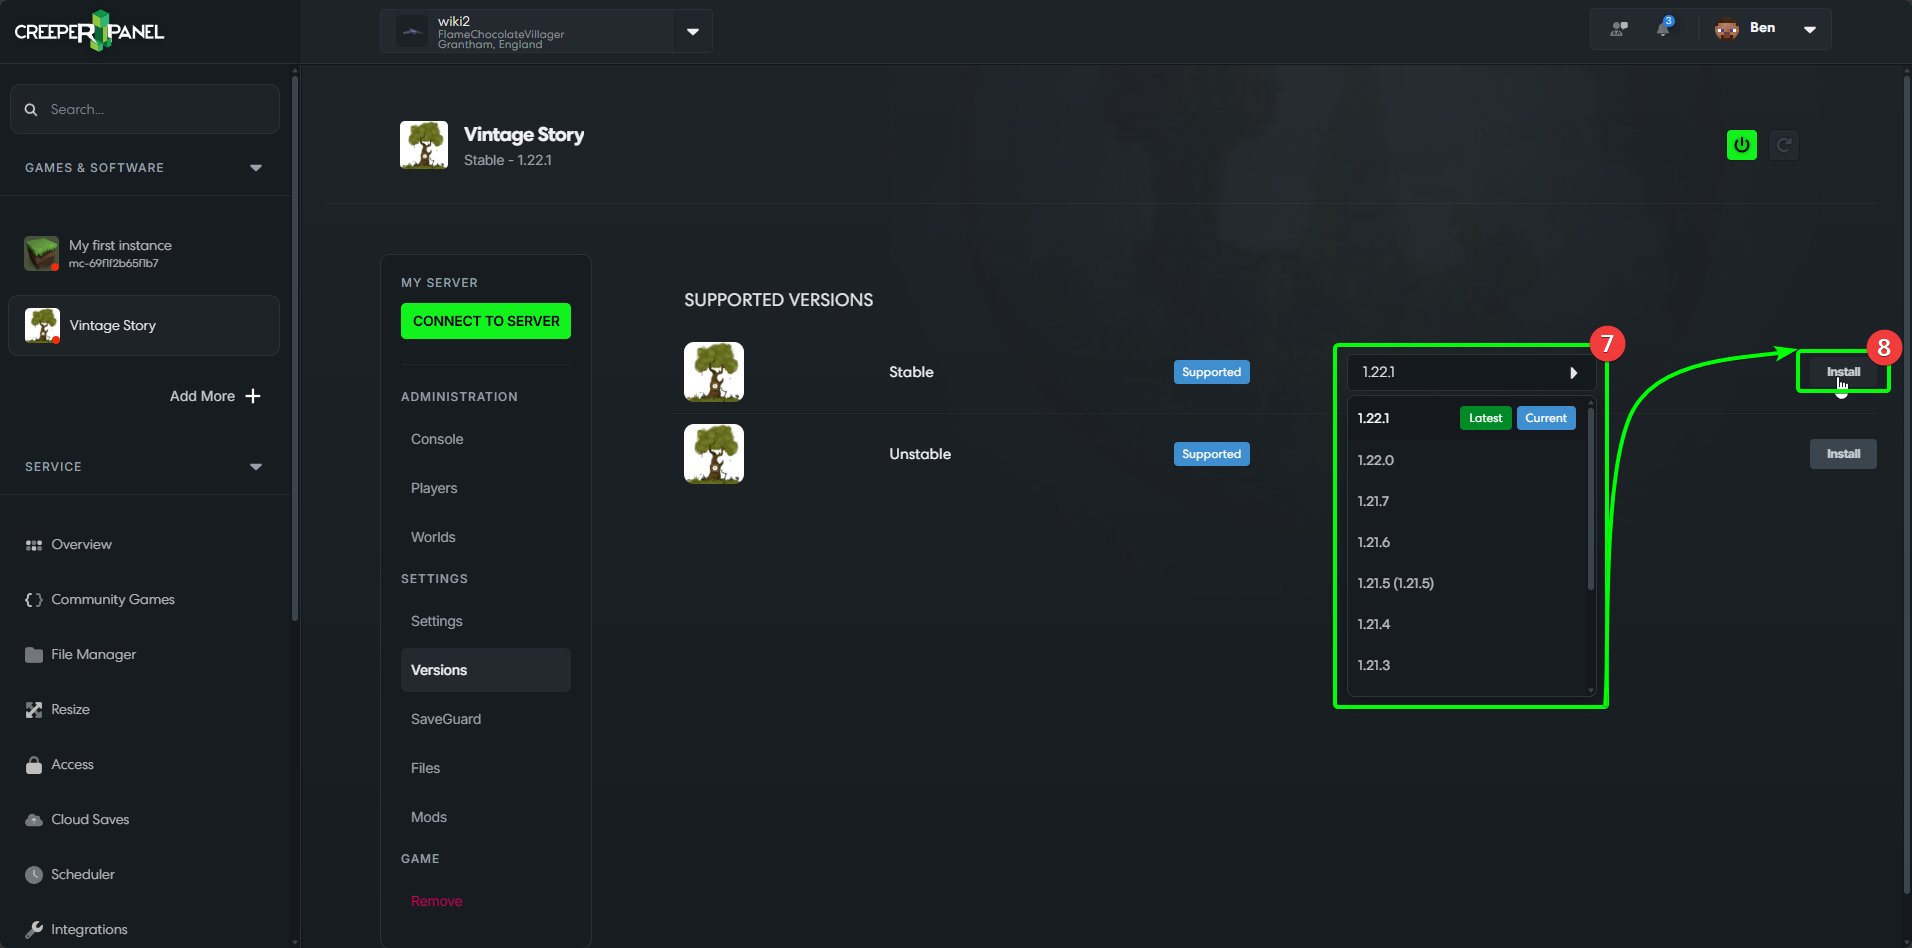Select version 1.21.5 (1.21.5) from list

(x=1467, y=583)
